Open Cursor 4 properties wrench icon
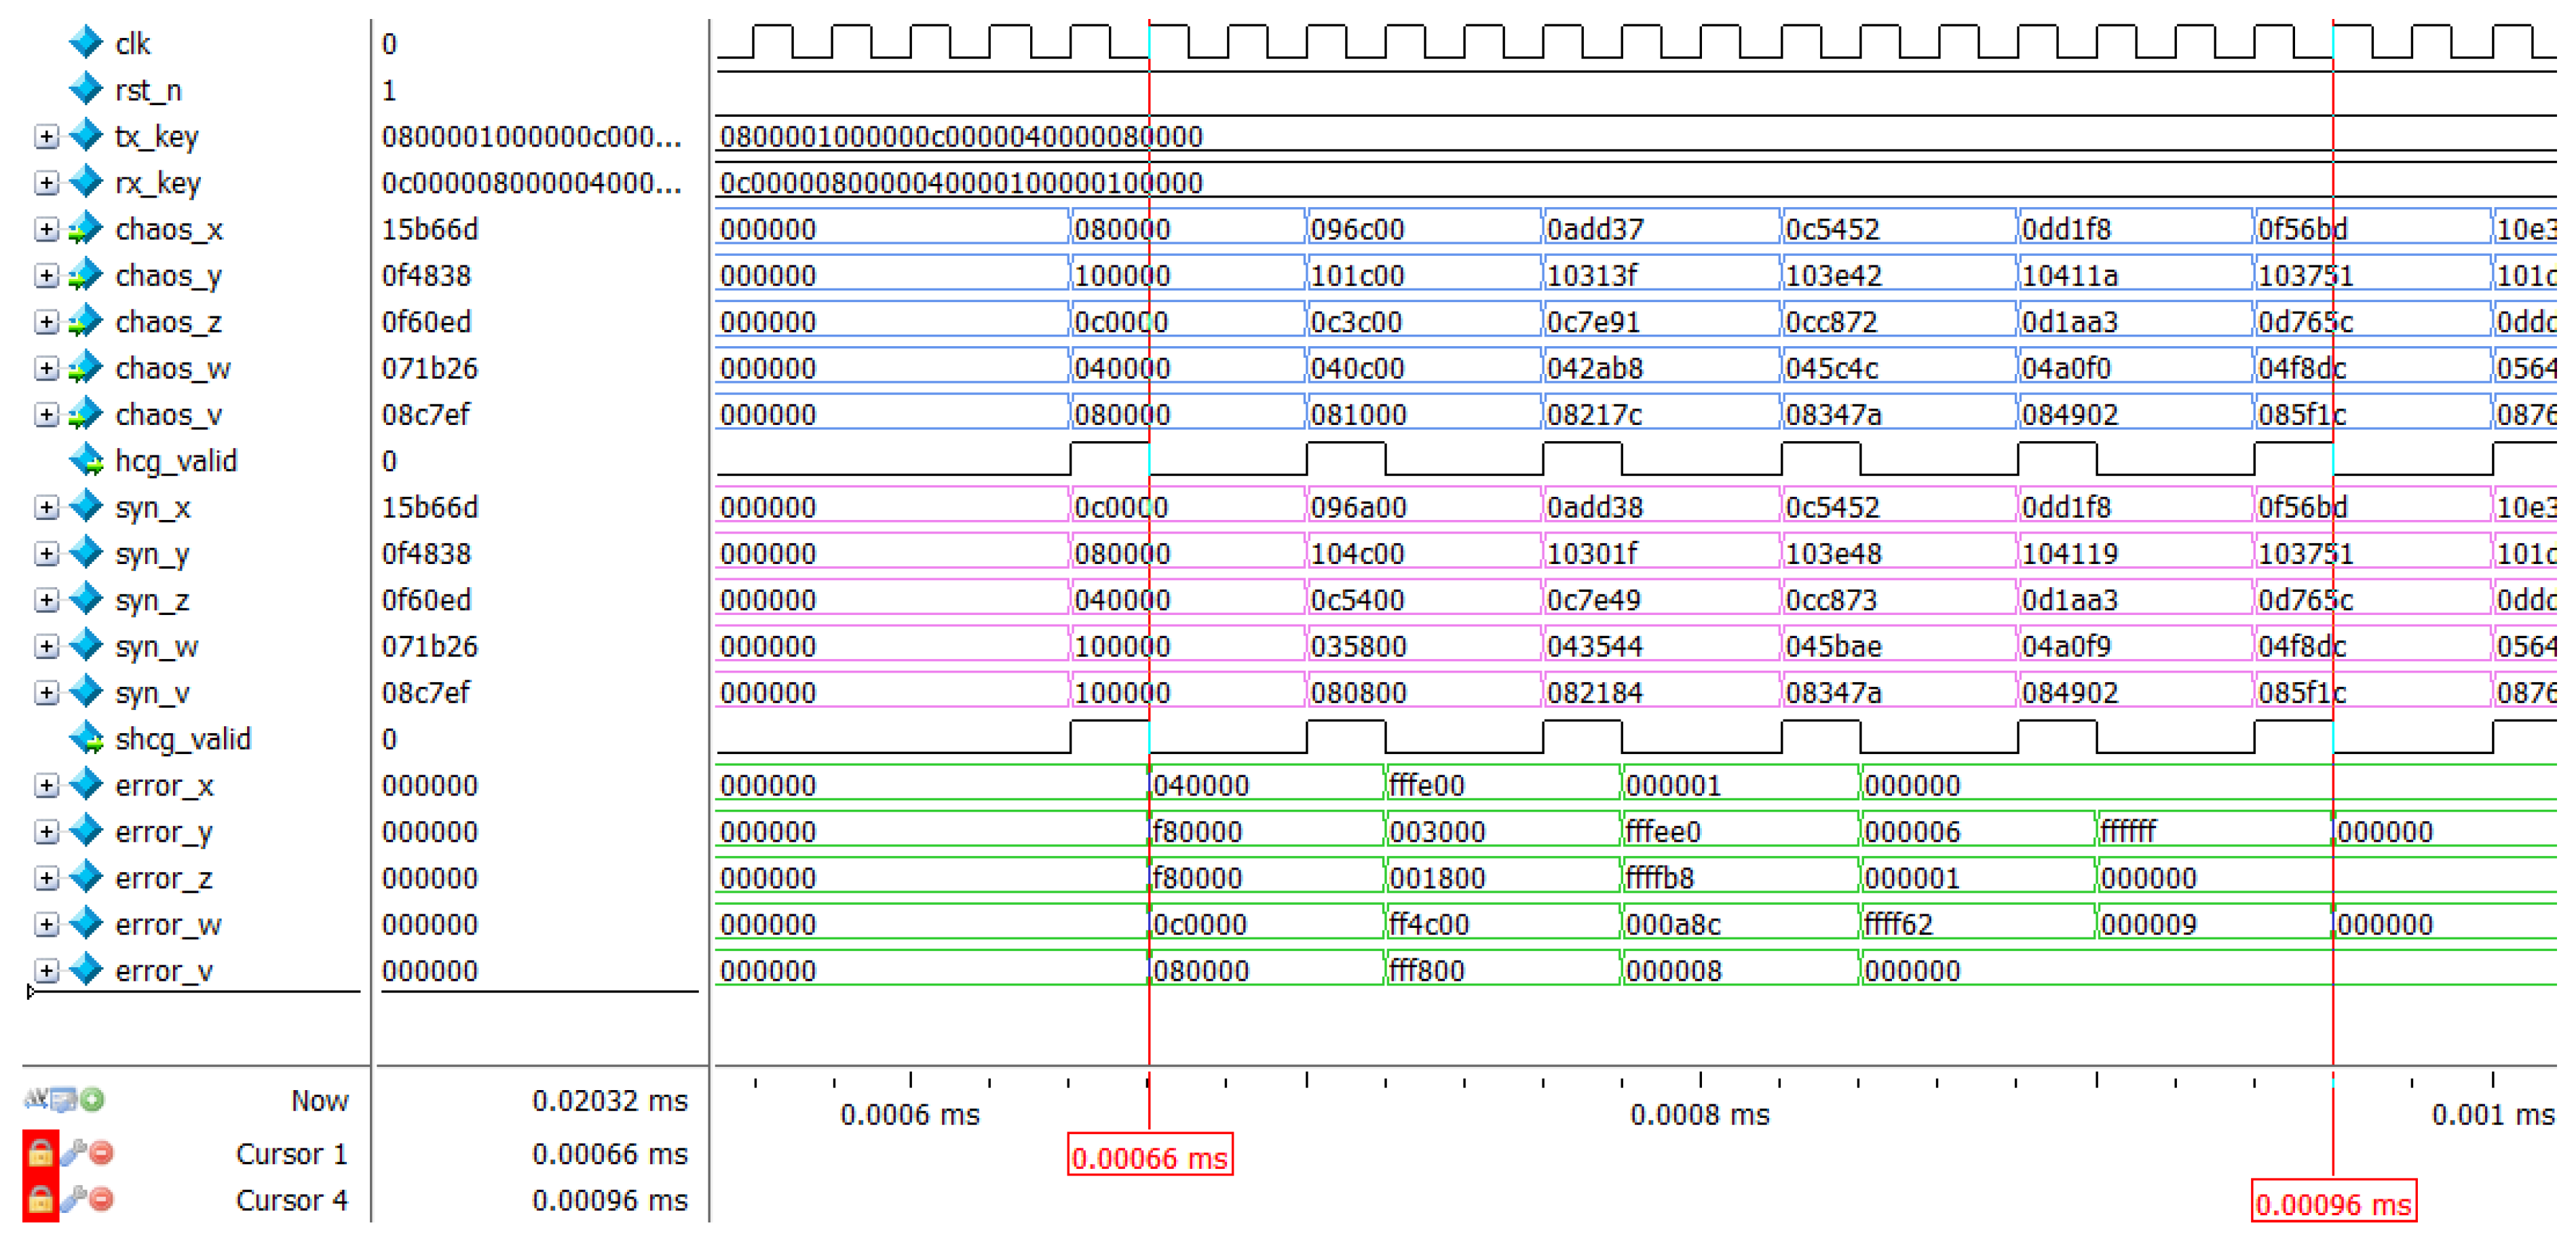Image resolution: width=2576 pixels, height=1253 pixels. (72, 1199)
